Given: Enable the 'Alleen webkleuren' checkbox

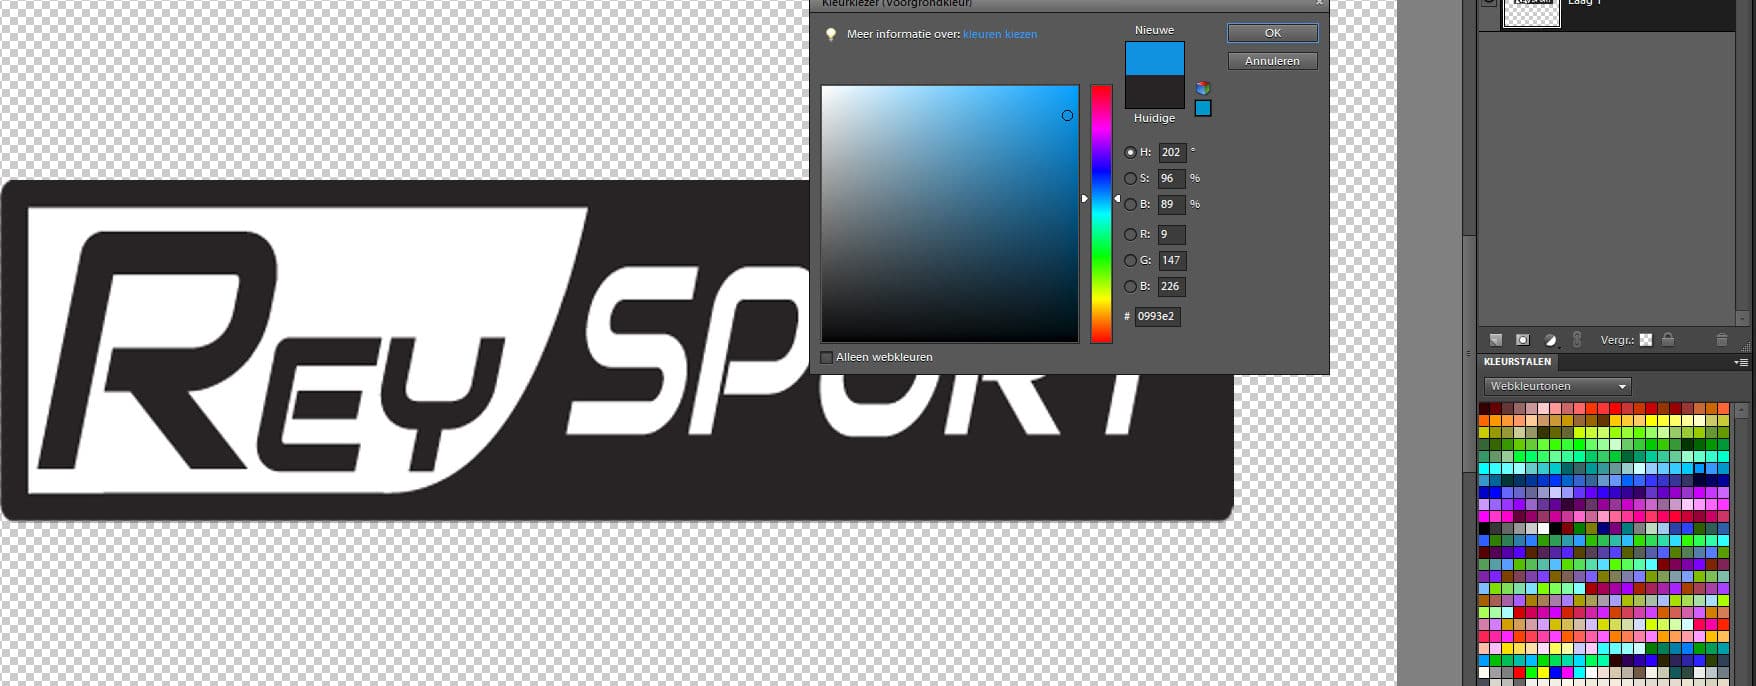Looking at the screenshot, I should [x=826, y=357].
